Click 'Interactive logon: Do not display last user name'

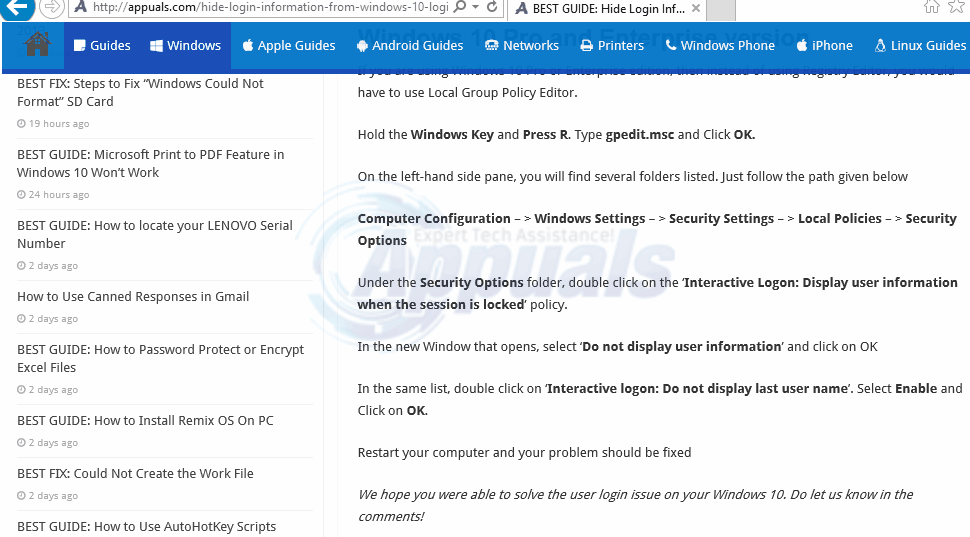[697, 389]
